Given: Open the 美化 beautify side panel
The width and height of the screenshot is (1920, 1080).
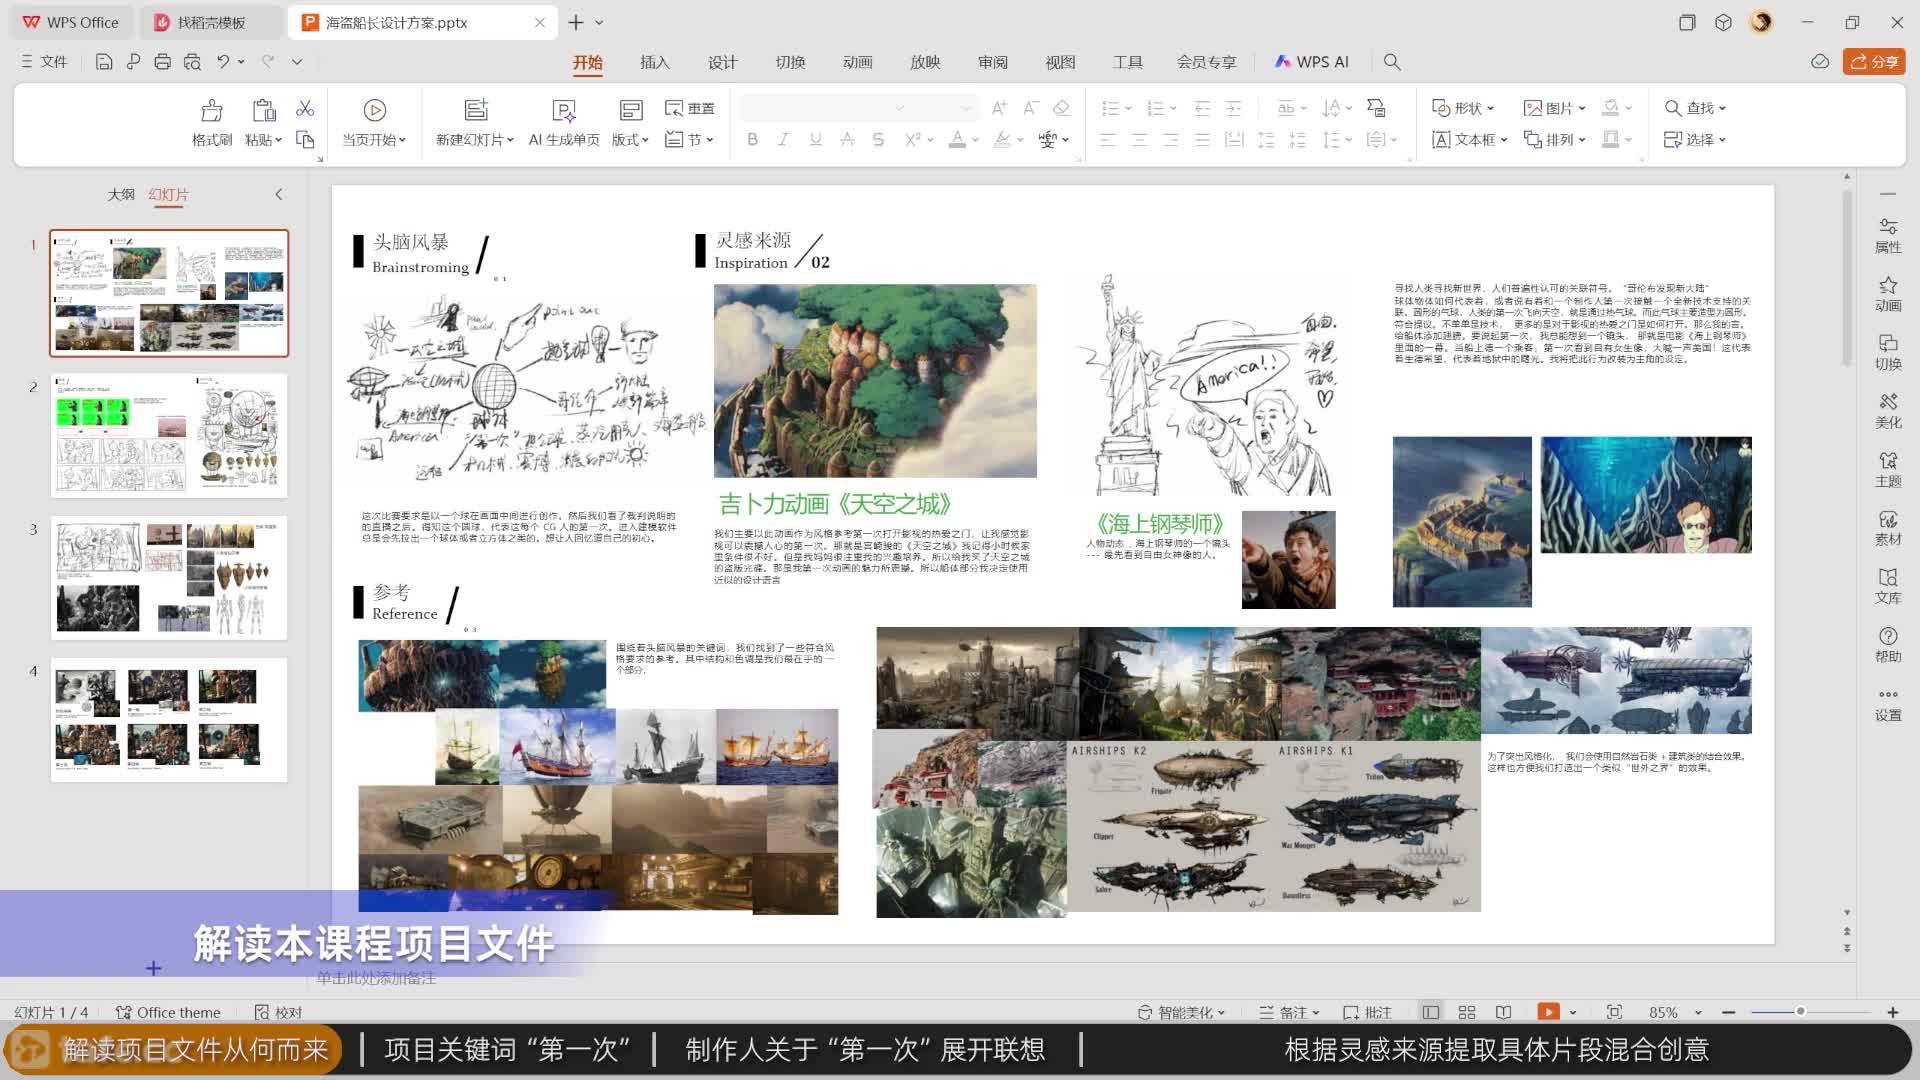Looking at the screenshot, I should [1888, 412].
